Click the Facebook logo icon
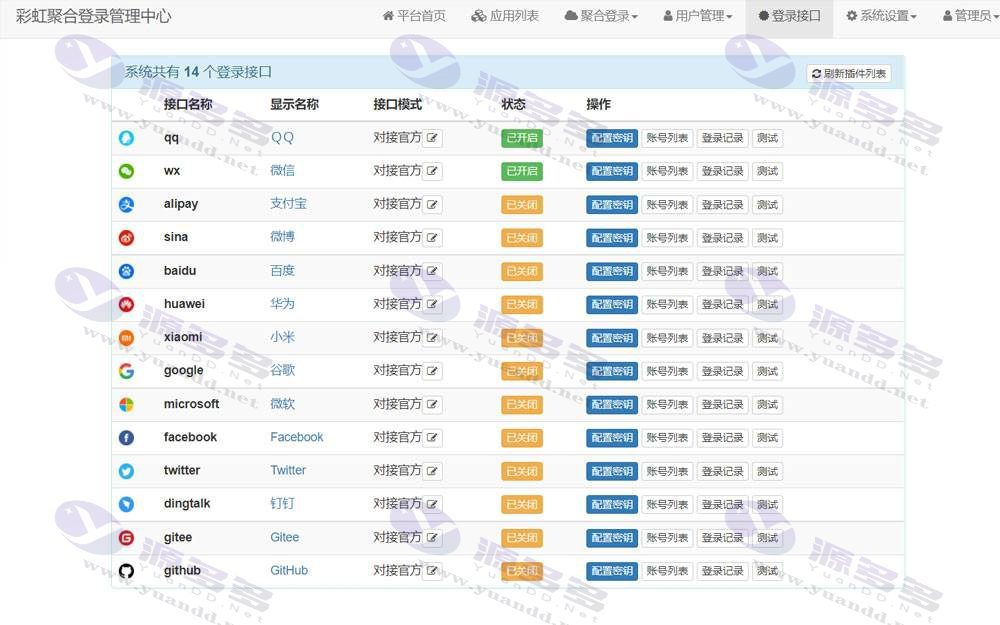Image resolution: width=1000 pixels, height=625 pixels. click(x=126, y=438)
